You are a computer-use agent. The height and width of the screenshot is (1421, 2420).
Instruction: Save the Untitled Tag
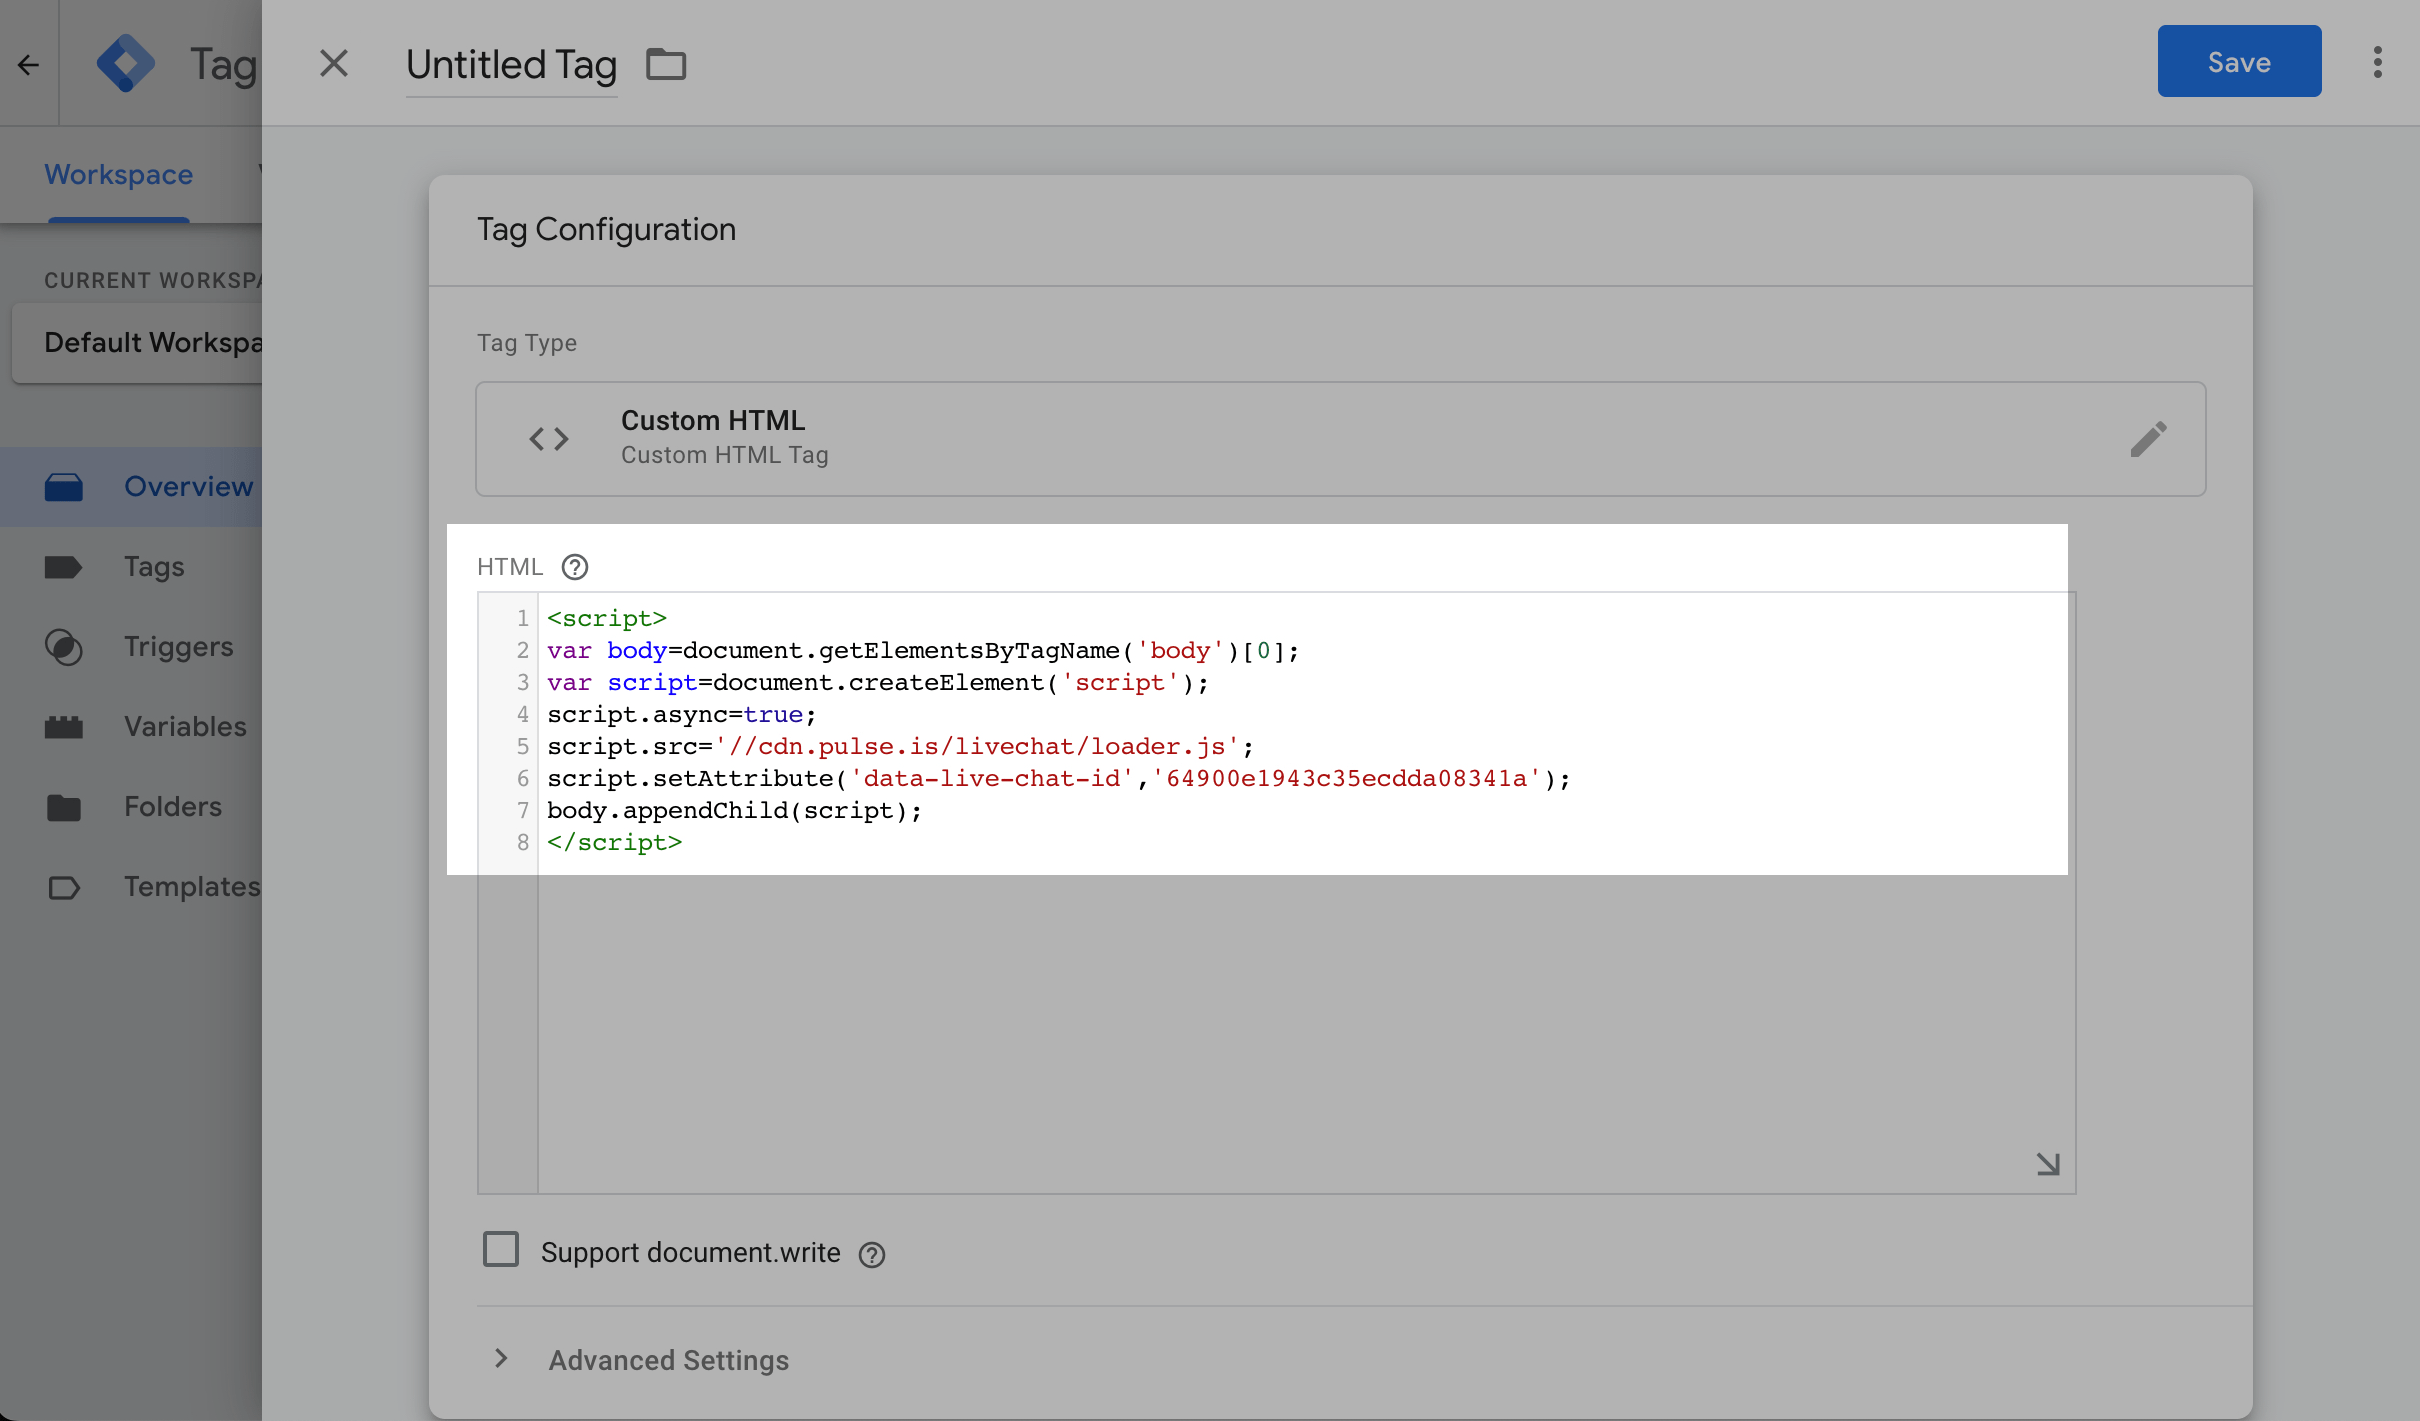[x=2238, y=61]
